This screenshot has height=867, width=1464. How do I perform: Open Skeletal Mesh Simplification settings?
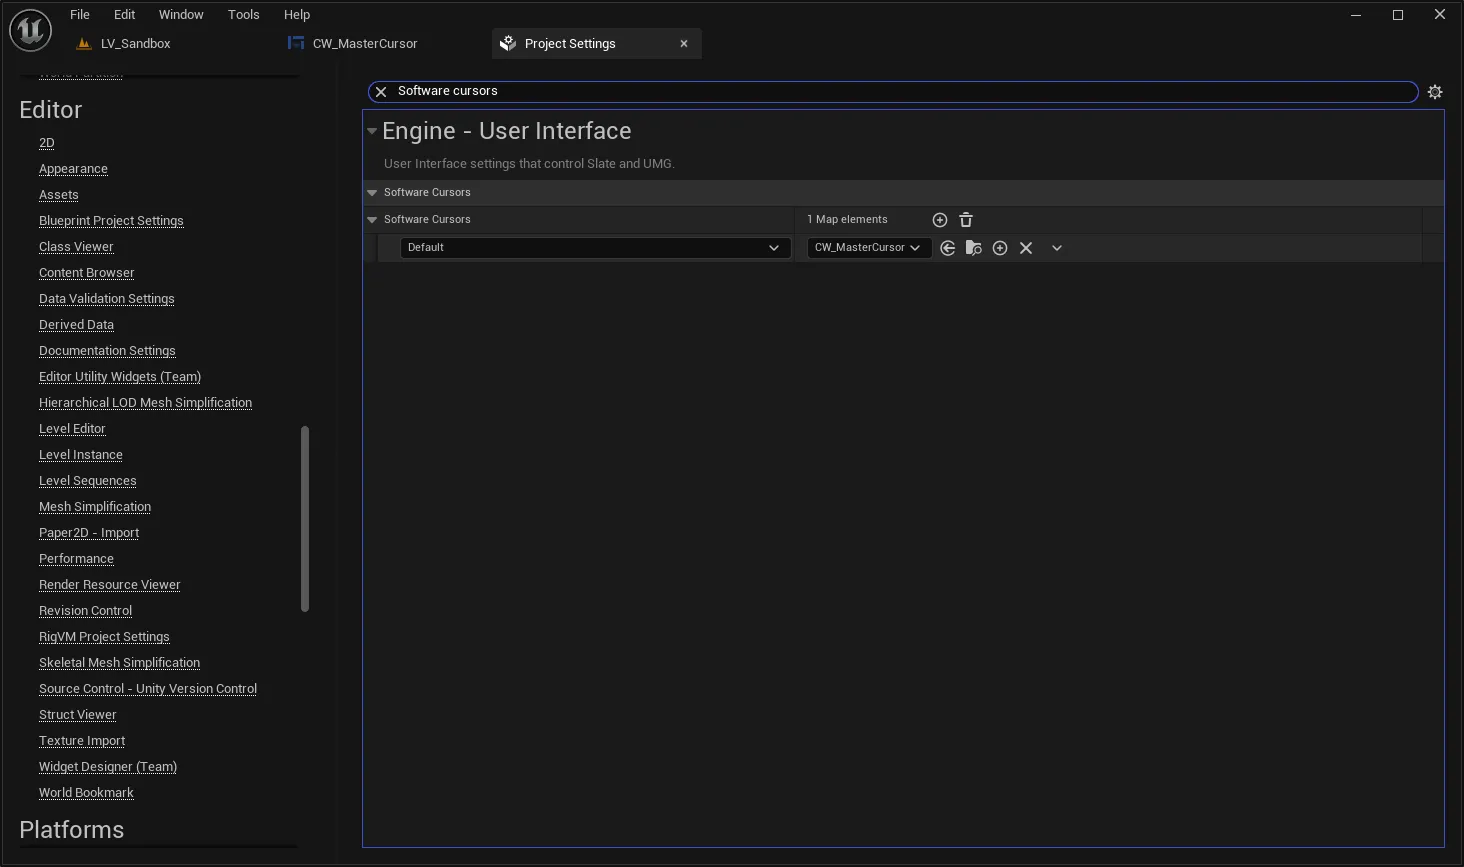(x=120, y=663)
